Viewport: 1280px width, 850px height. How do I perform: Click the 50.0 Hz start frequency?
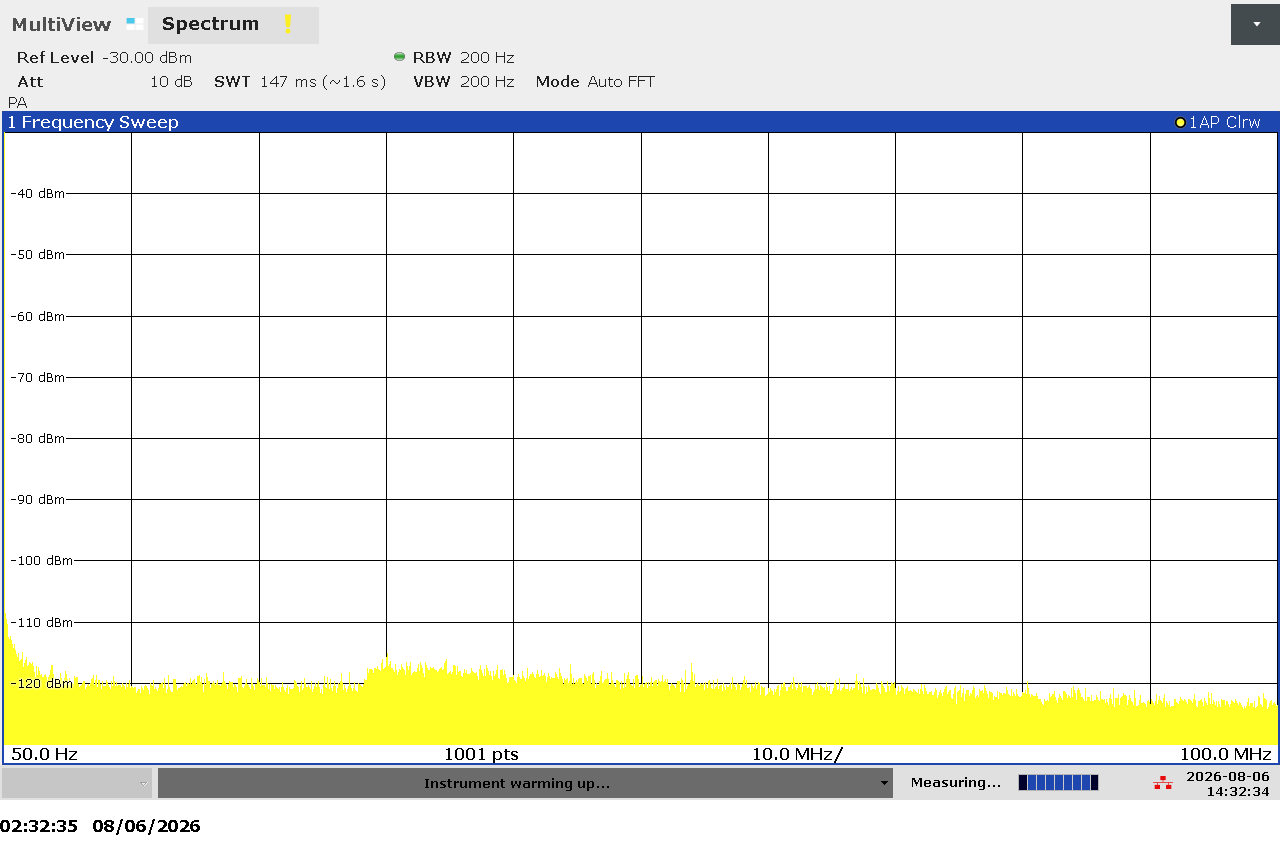coord(44,754)
